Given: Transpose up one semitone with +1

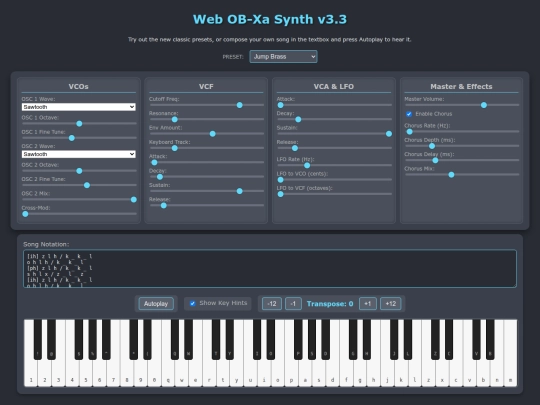Looking at the screenshot, I should 367,304.
